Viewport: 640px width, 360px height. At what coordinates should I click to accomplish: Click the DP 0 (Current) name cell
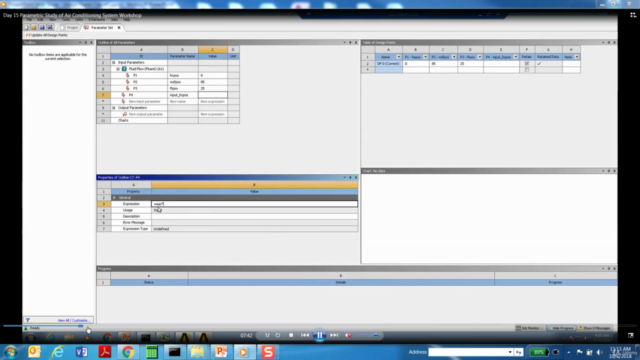pyautogui.click(x=388, y=64)
